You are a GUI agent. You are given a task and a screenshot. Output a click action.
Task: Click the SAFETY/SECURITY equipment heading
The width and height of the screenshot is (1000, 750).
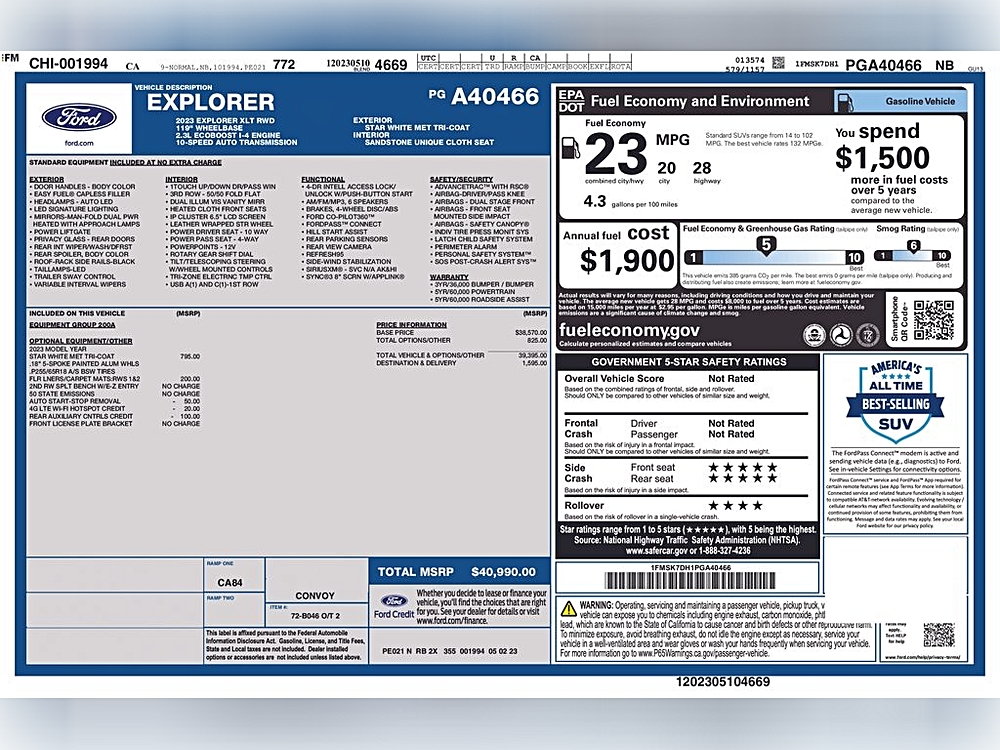462,179
